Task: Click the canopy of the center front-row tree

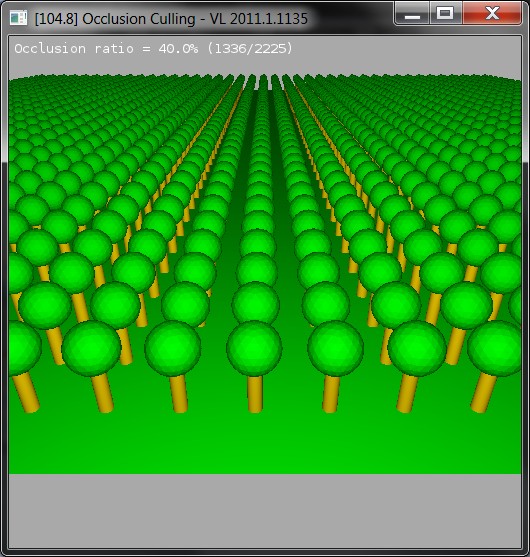Action: click(254, 348)
